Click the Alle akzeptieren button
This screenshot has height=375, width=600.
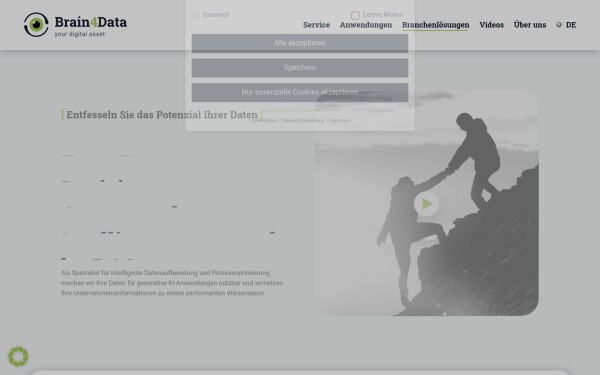300,43
